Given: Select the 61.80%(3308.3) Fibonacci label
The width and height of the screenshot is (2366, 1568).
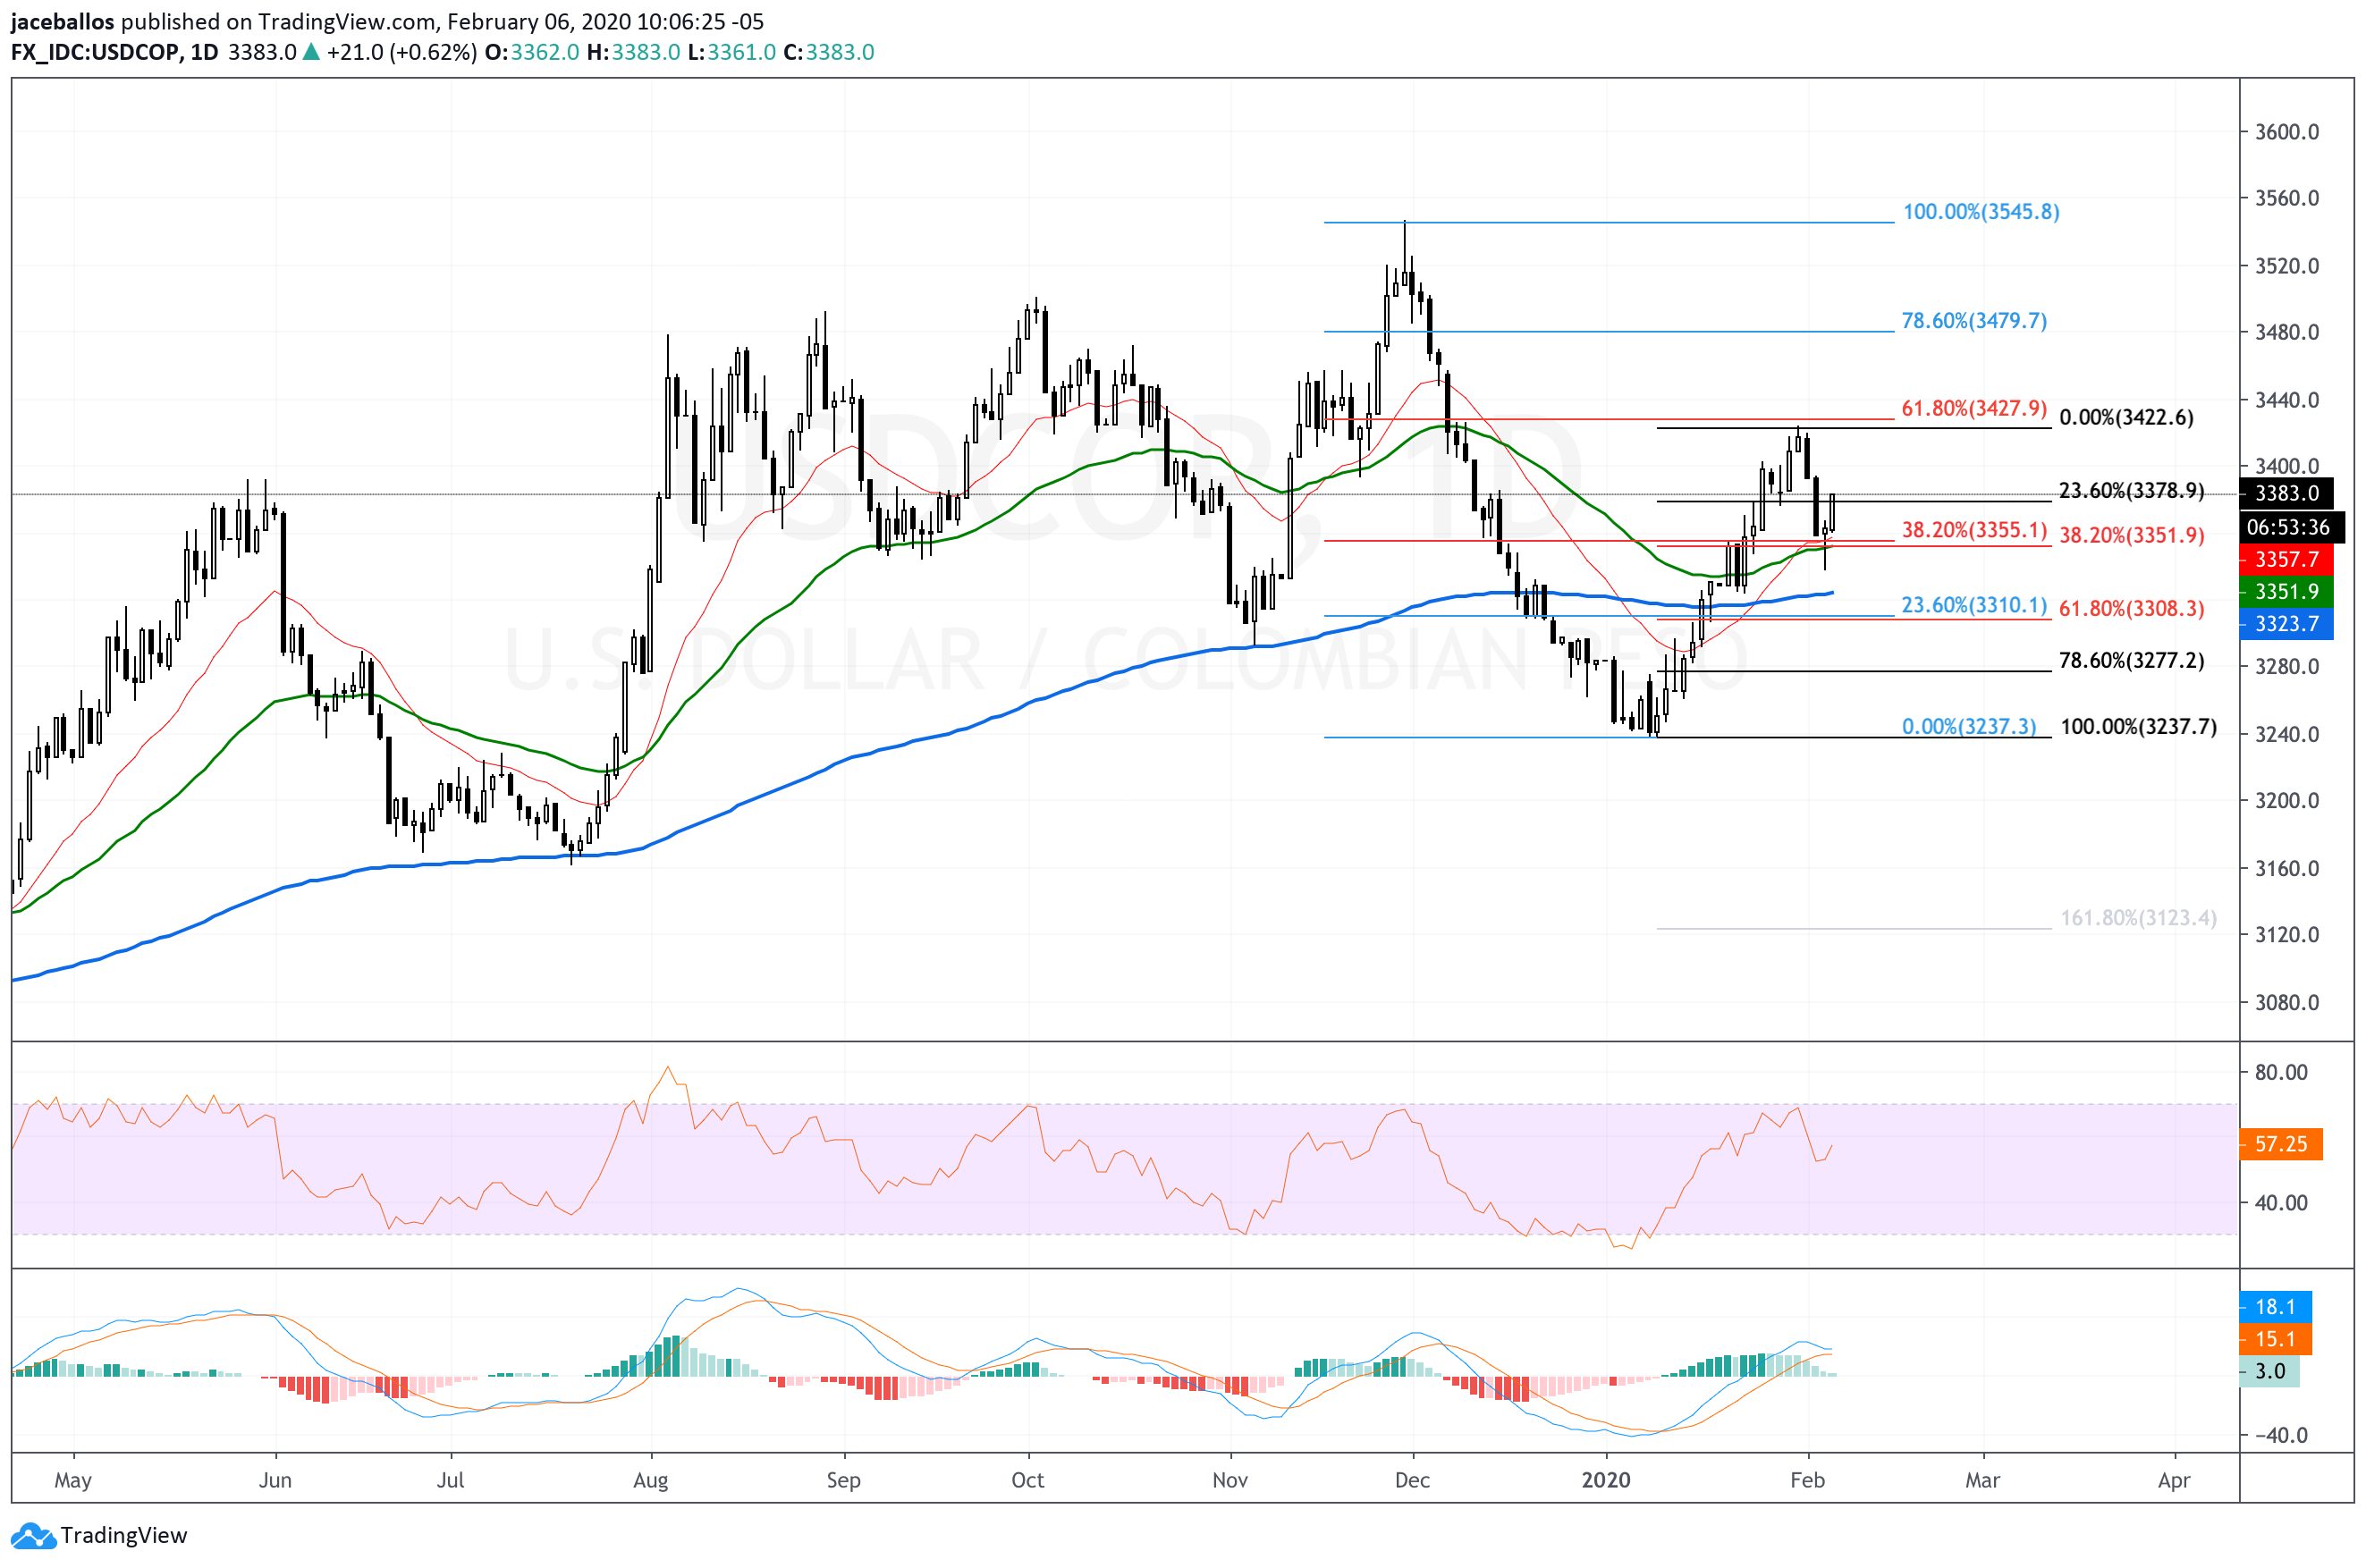Looking at the screenshot, I should 2132,609.
